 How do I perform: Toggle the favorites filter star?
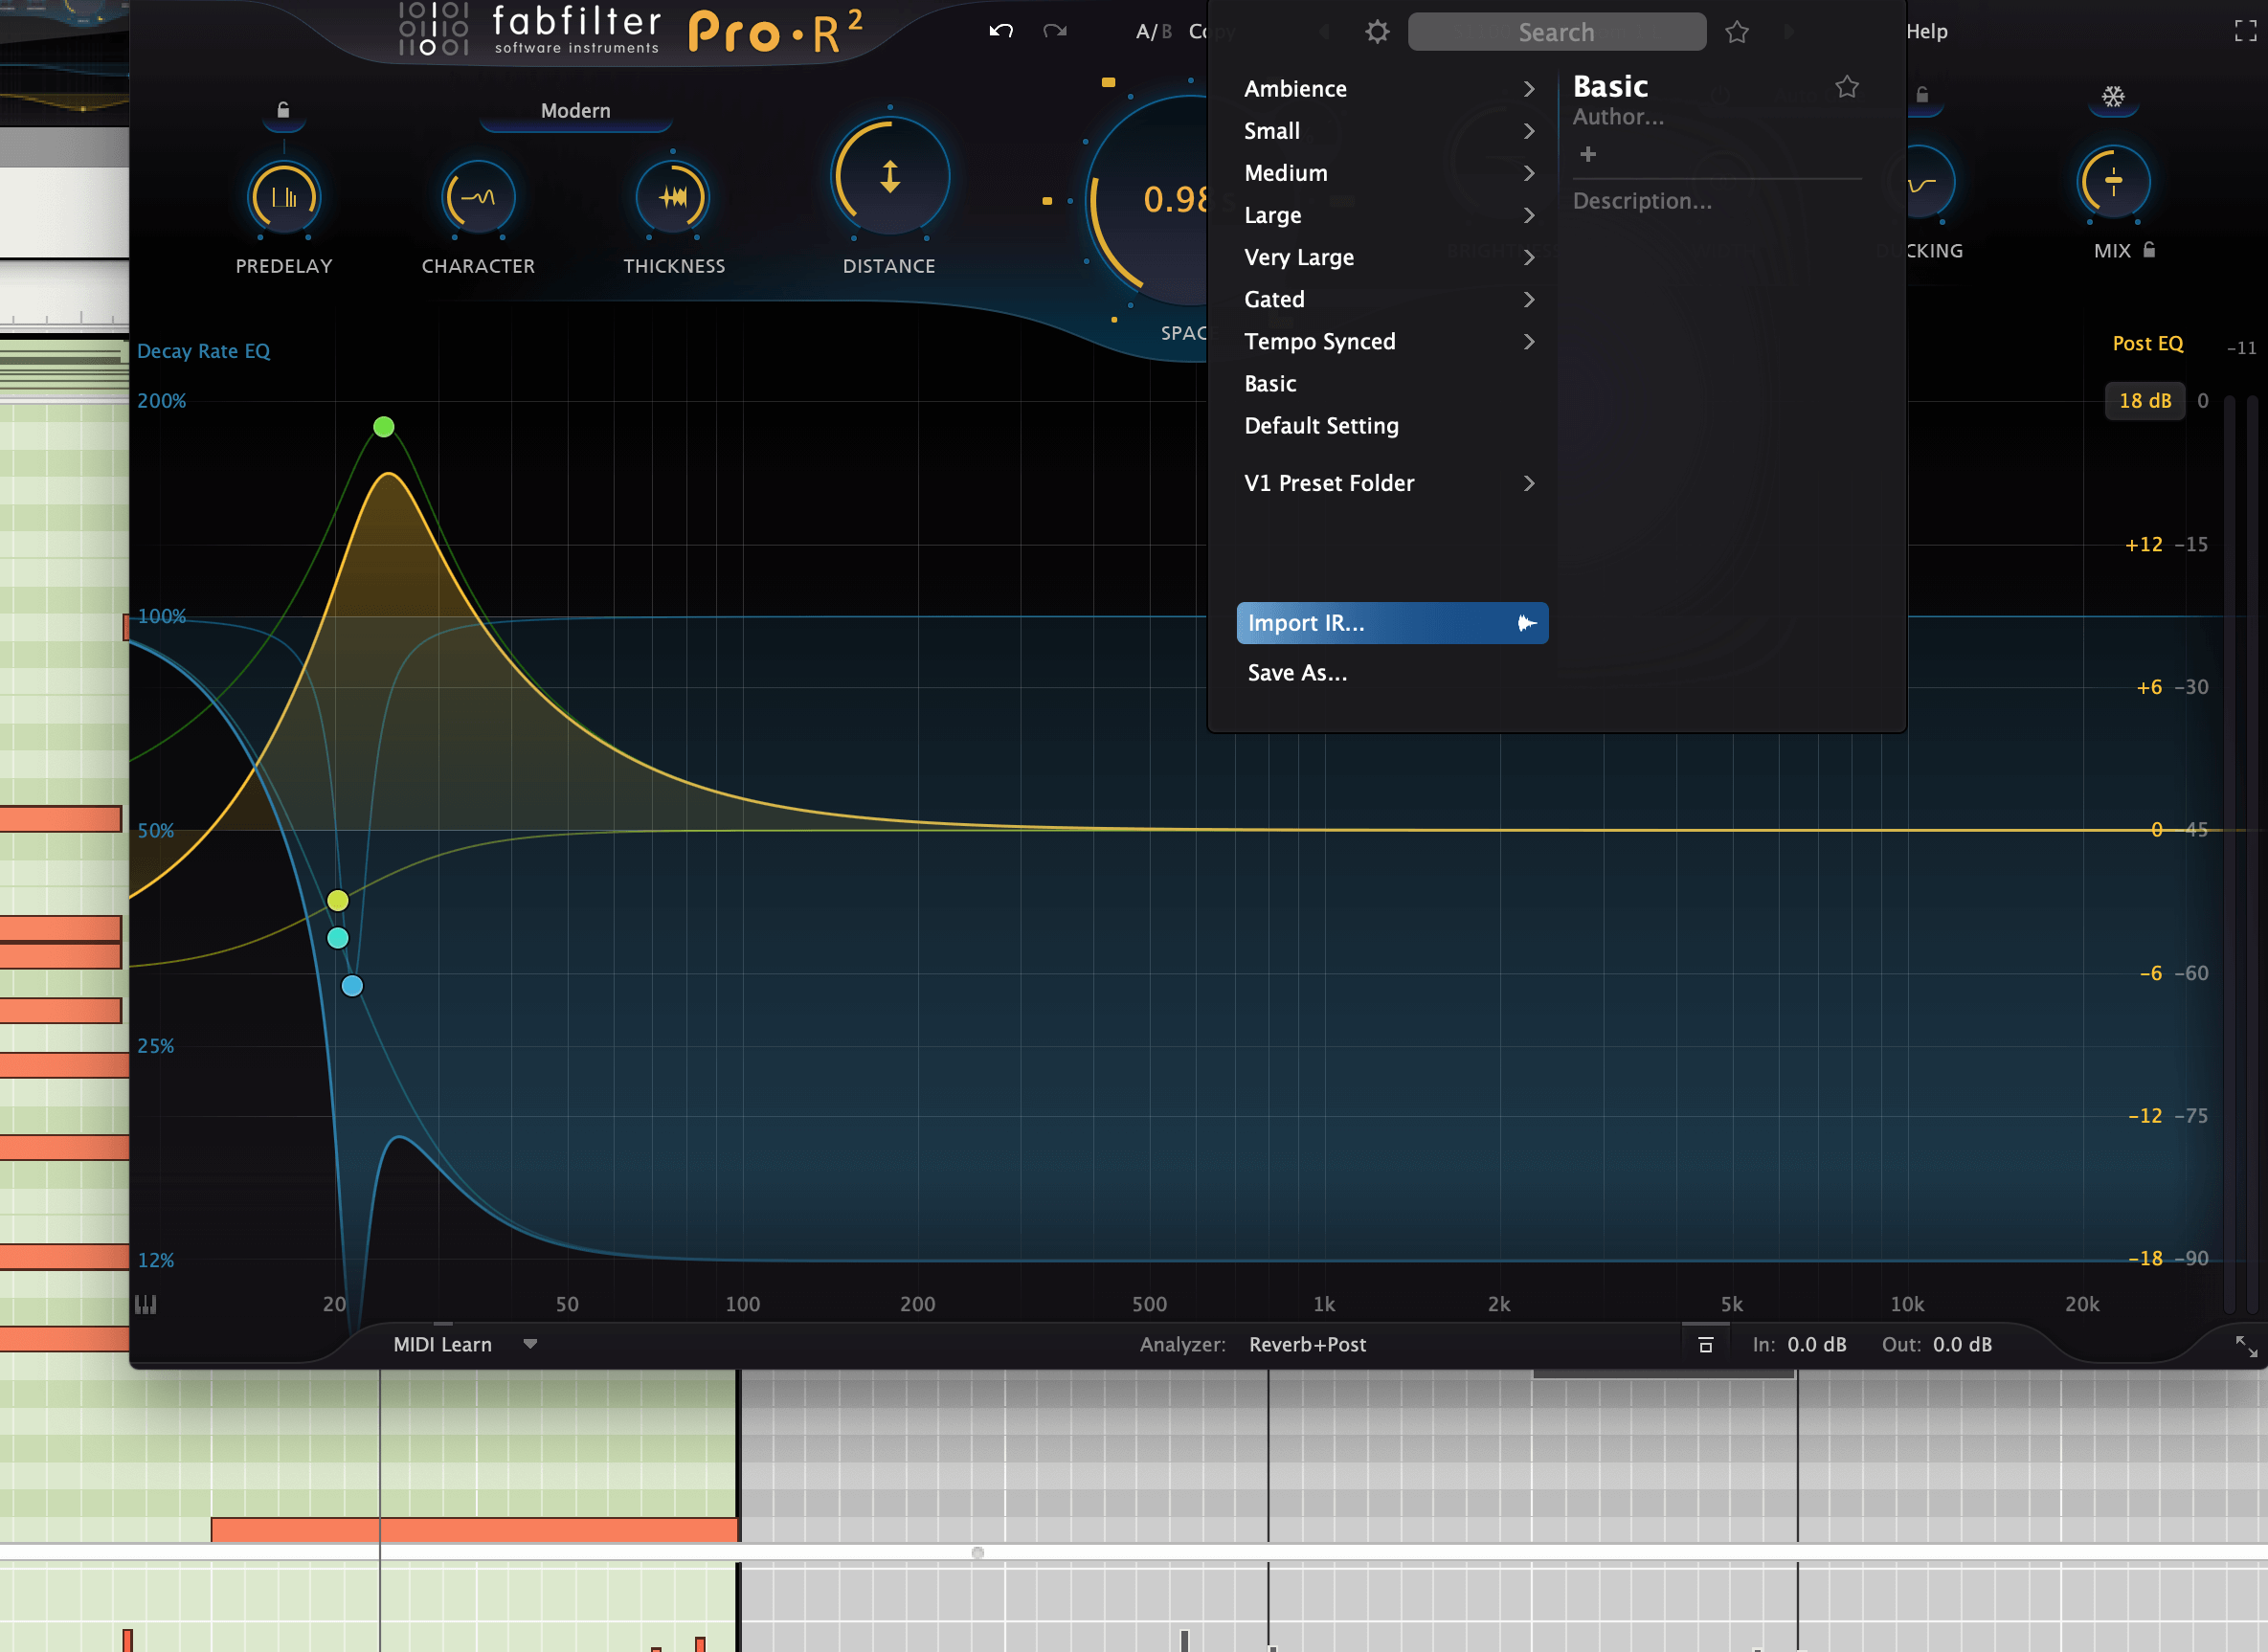(x=1736, y=32)
